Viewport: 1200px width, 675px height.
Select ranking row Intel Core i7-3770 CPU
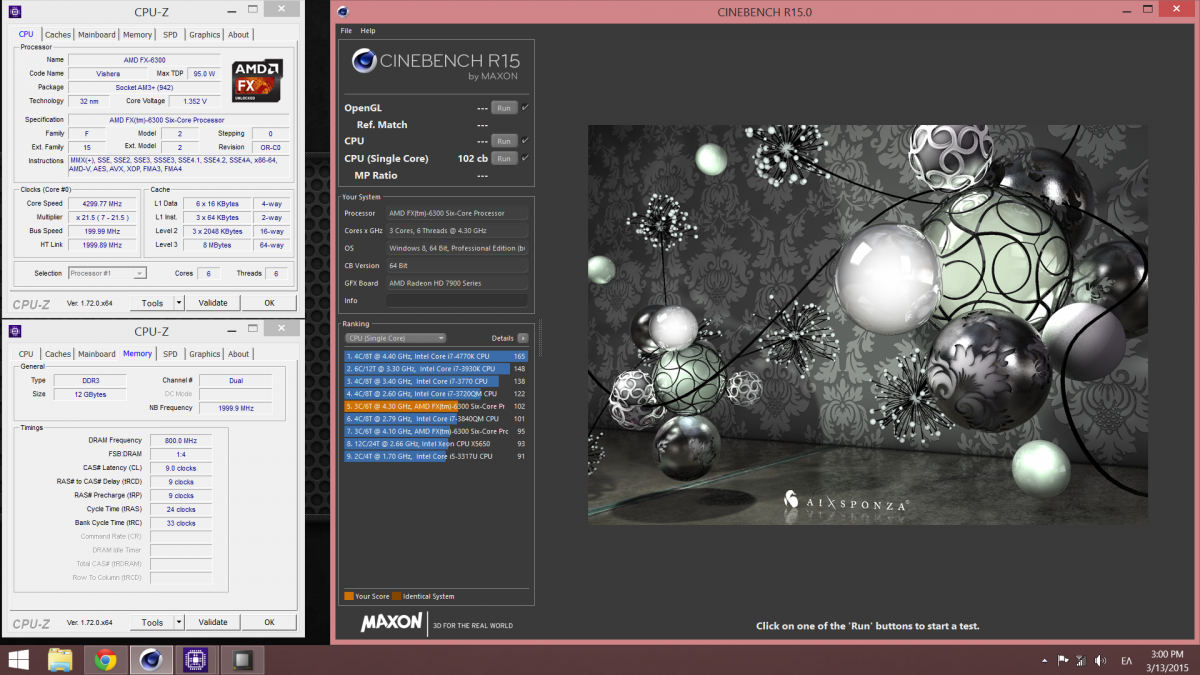point(436,381)
